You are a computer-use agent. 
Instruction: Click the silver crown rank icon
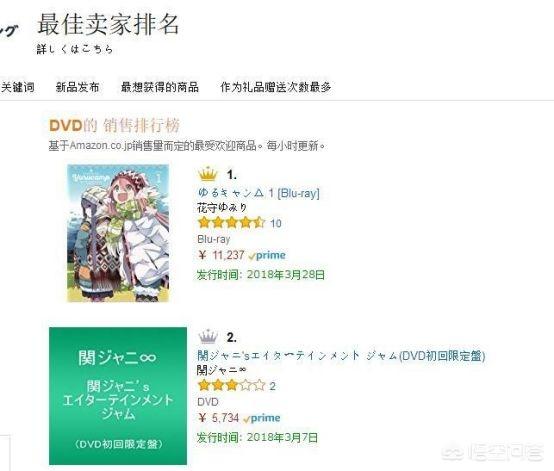click(x=207, y=337)
